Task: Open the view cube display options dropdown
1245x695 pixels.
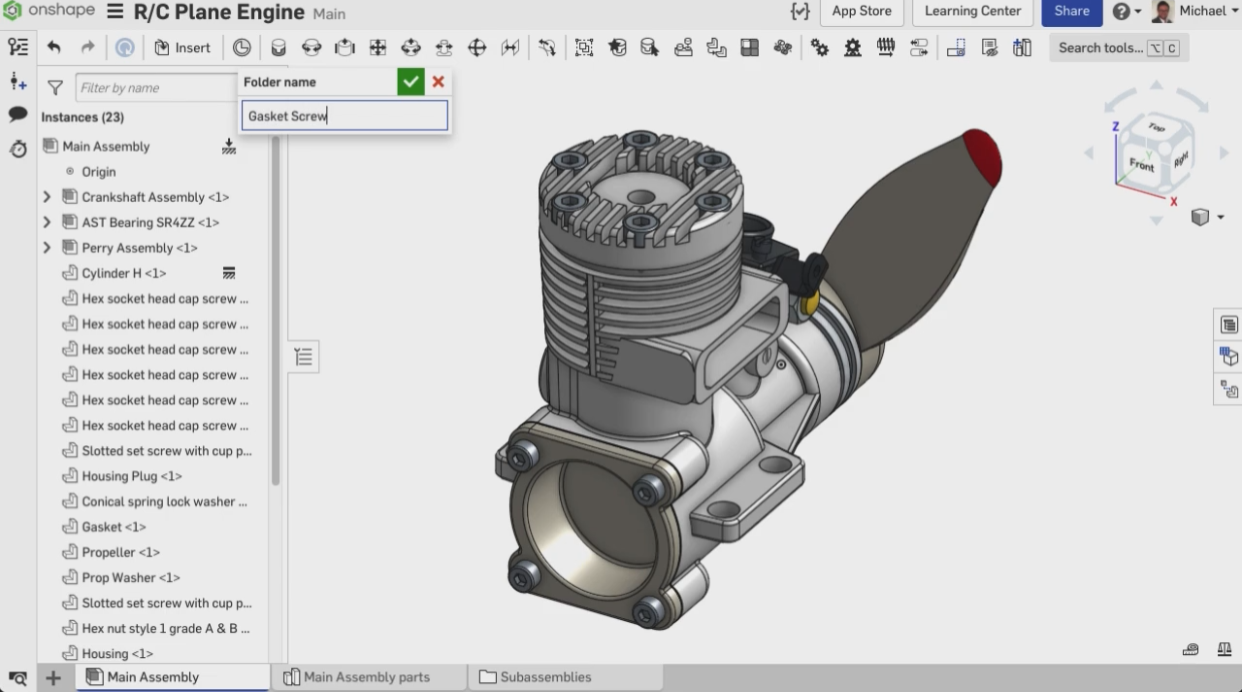Action: (1208, 217)
